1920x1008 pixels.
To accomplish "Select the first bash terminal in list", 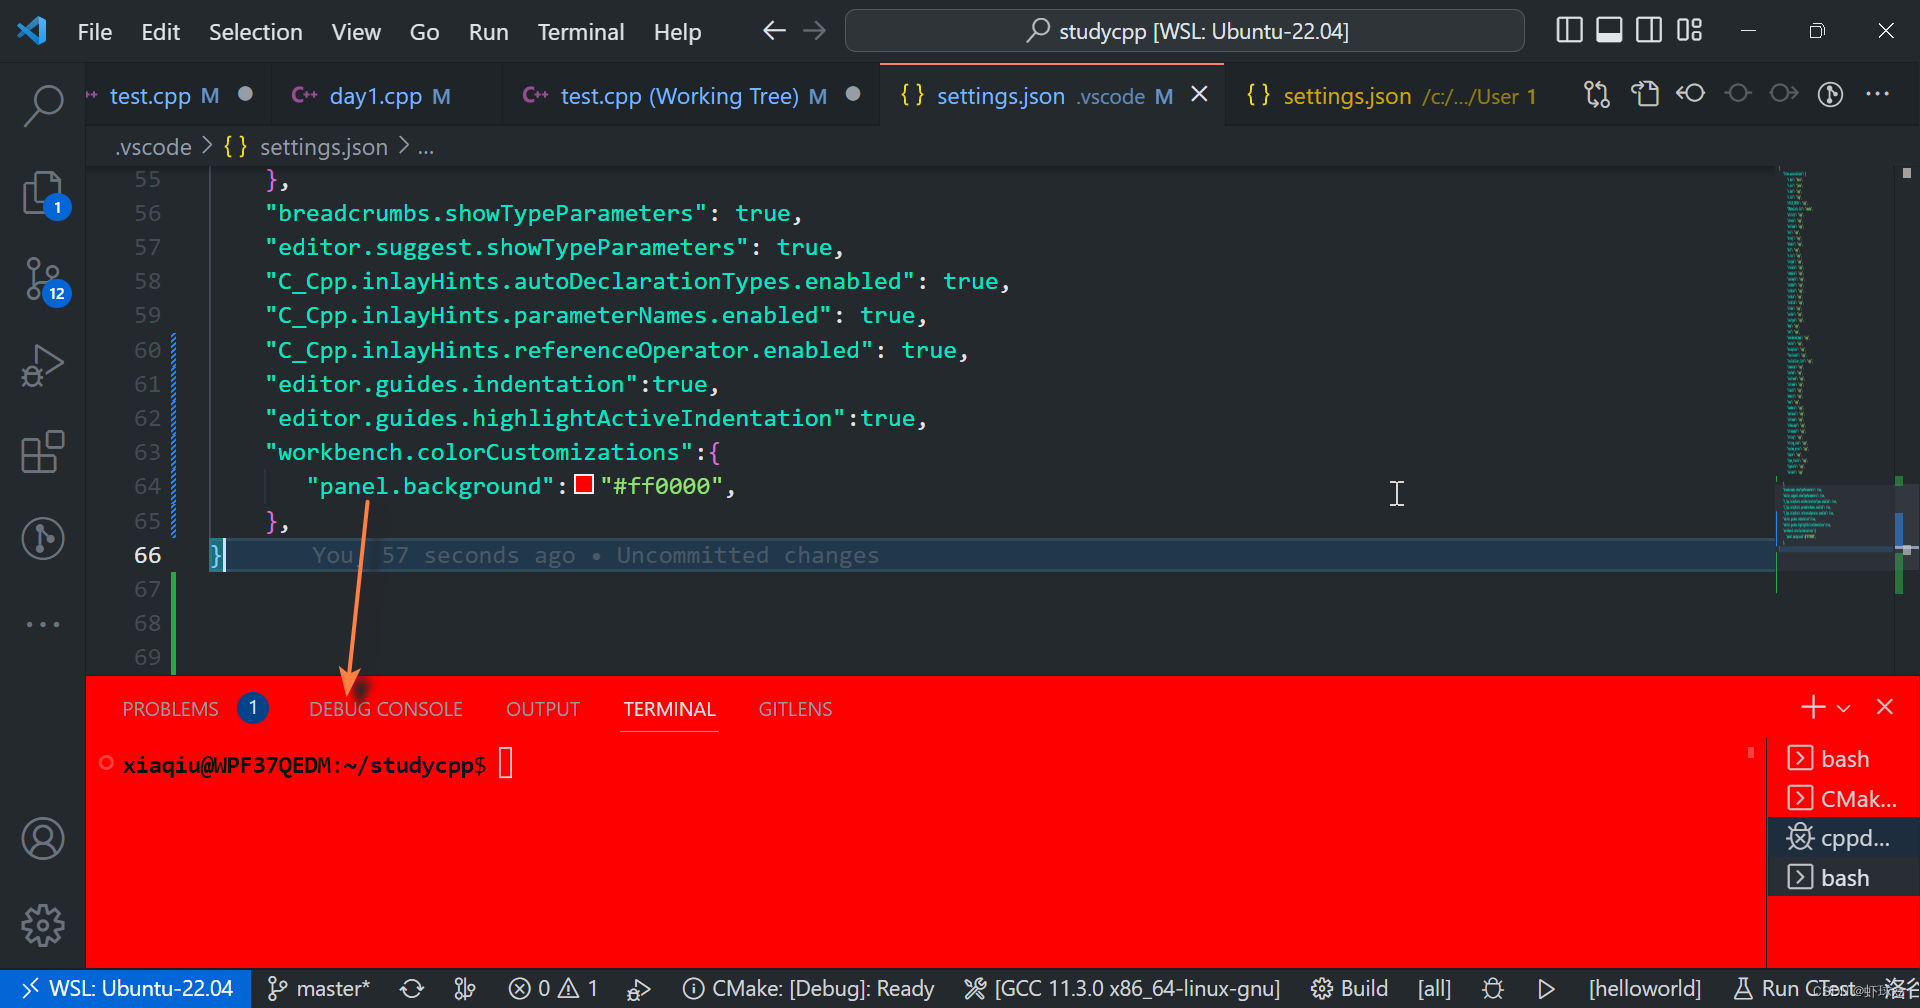I will [x=1843, y=759].
